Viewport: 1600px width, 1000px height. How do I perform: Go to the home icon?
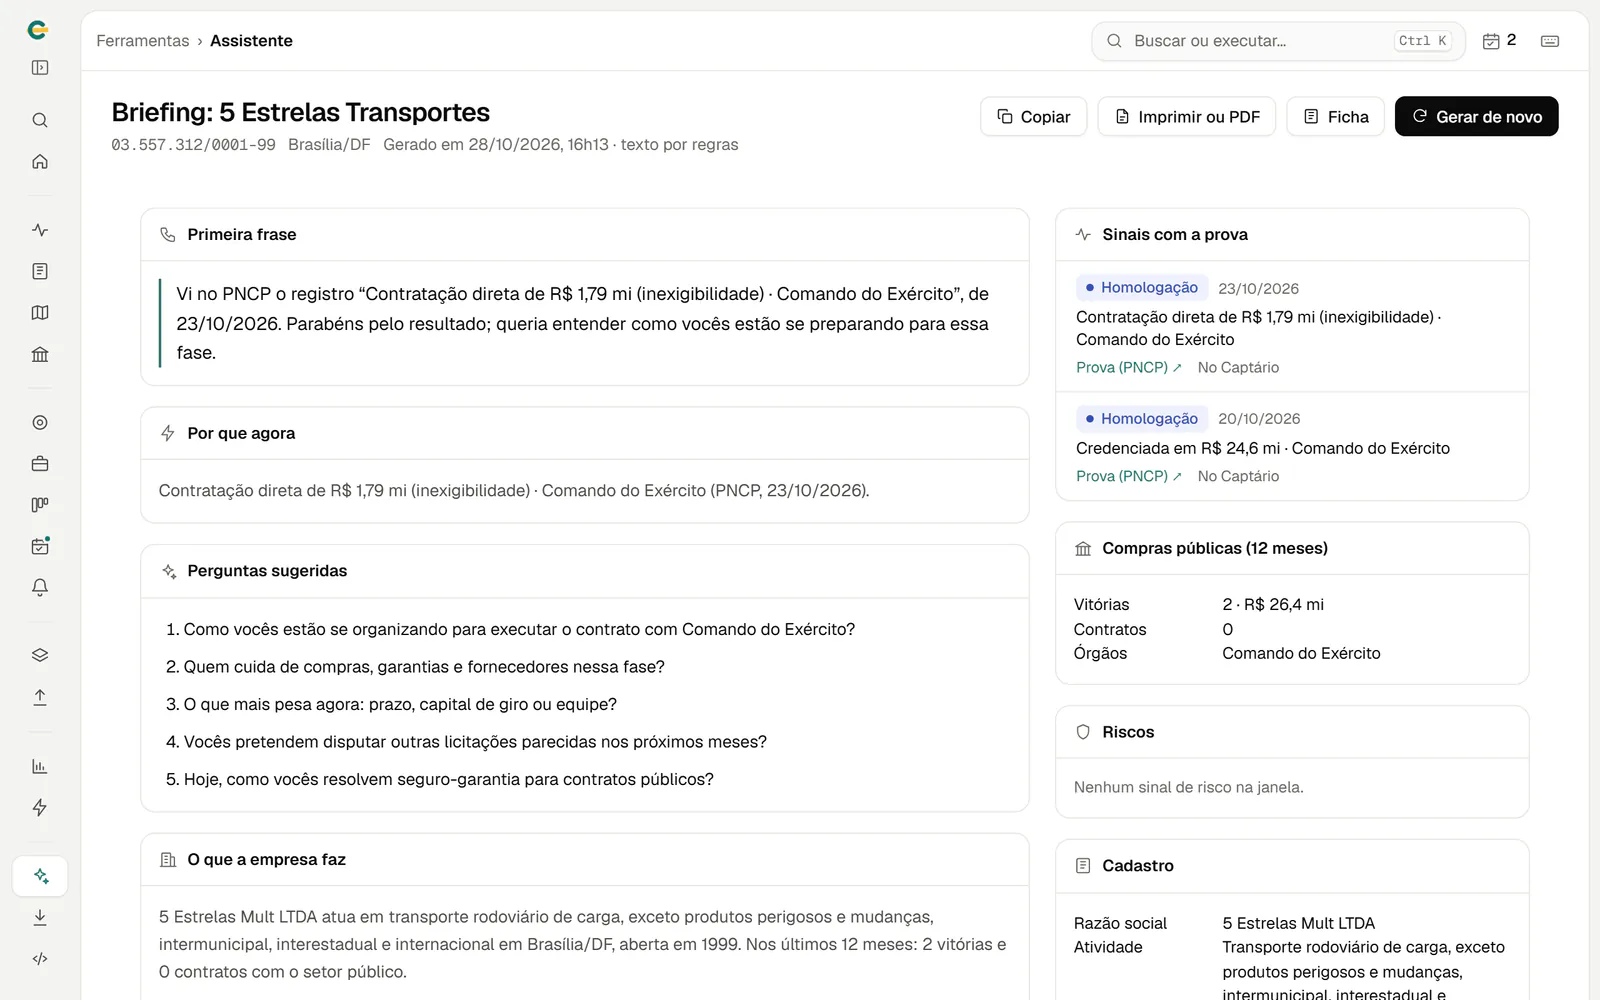[40, 161]
